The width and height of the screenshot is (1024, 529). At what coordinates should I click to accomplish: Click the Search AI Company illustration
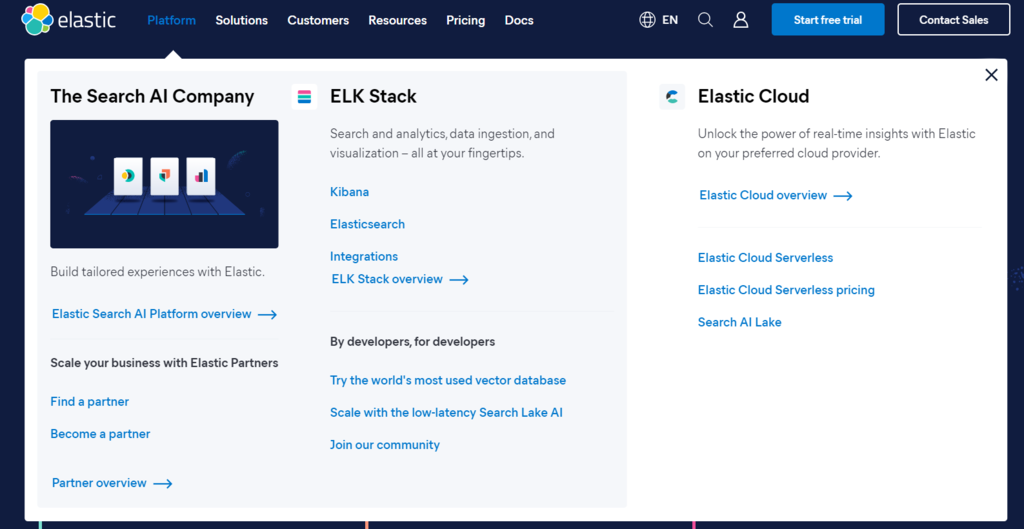165,184
